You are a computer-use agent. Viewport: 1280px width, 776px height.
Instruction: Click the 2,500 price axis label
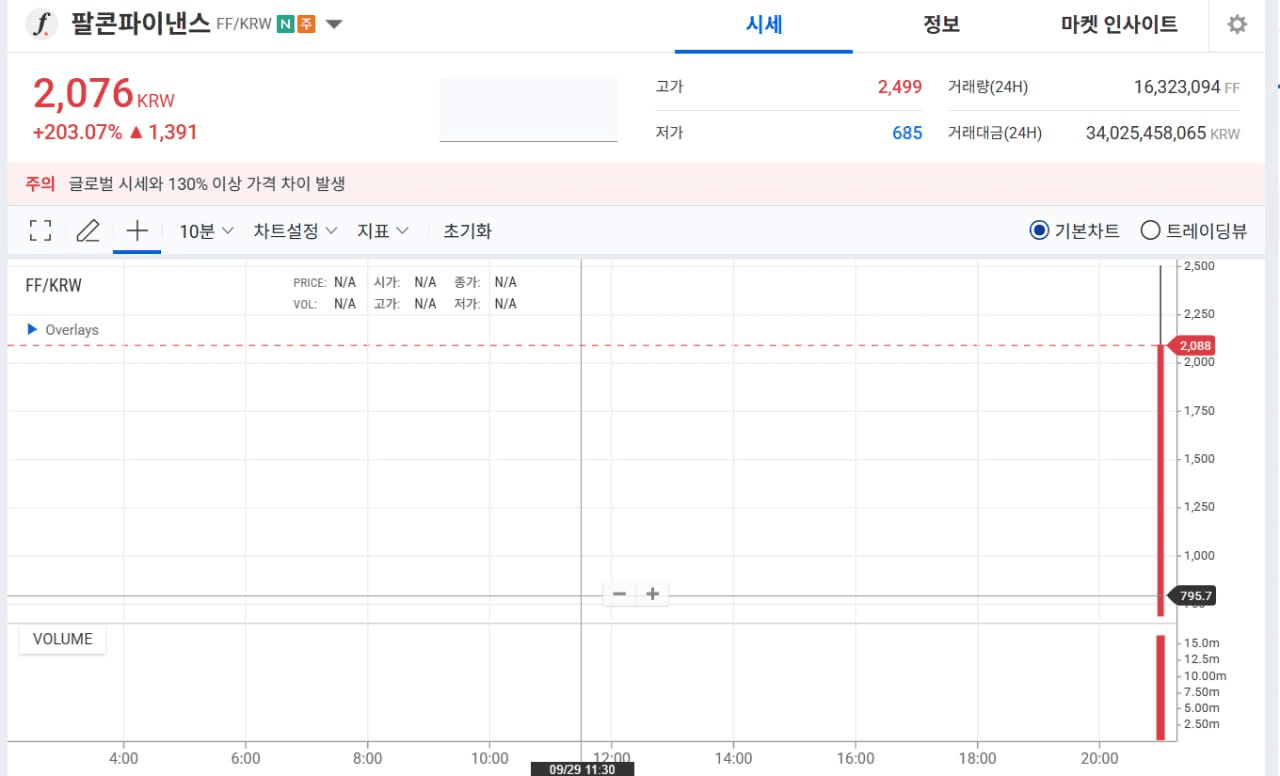click(x=1199, y=266)
